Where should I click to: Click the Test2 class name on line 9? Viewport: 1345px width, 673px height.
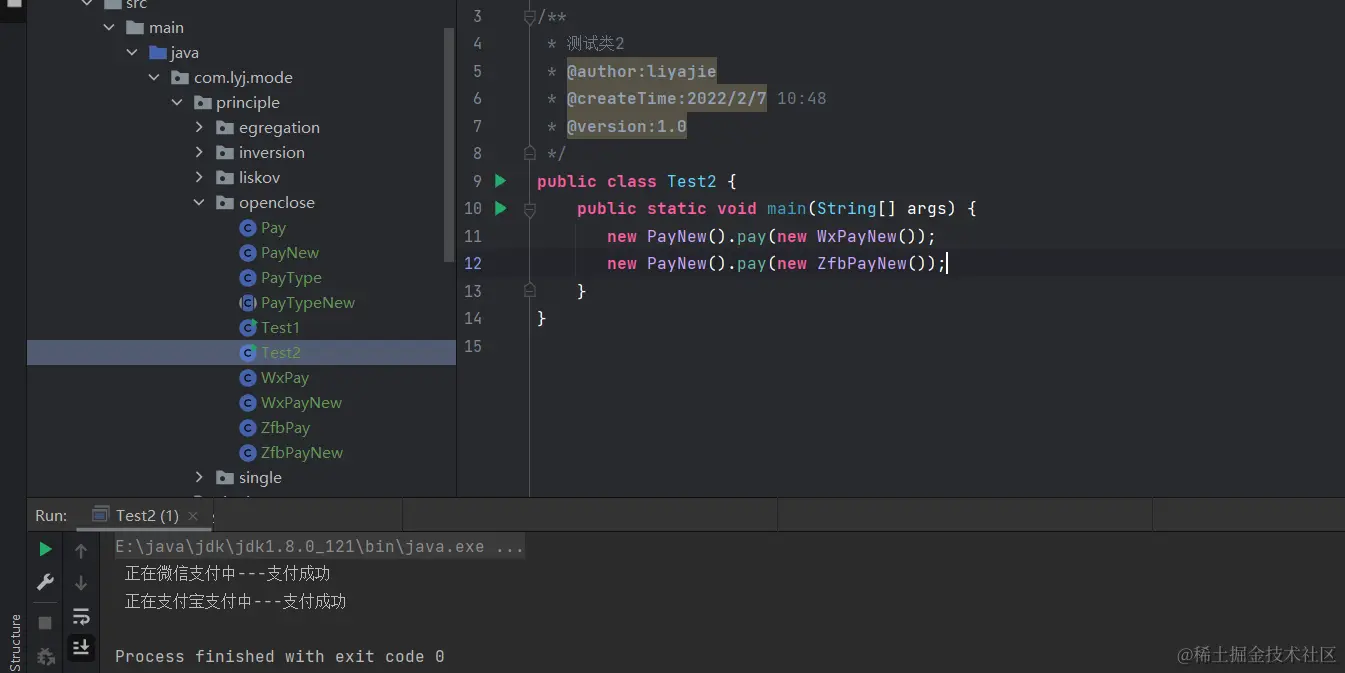pos(692,181)
